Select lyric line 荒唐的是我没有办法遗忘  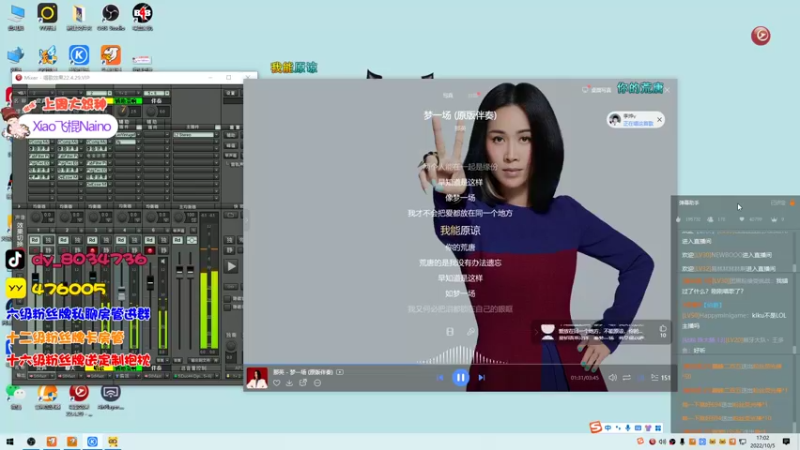tap(460, 263)
